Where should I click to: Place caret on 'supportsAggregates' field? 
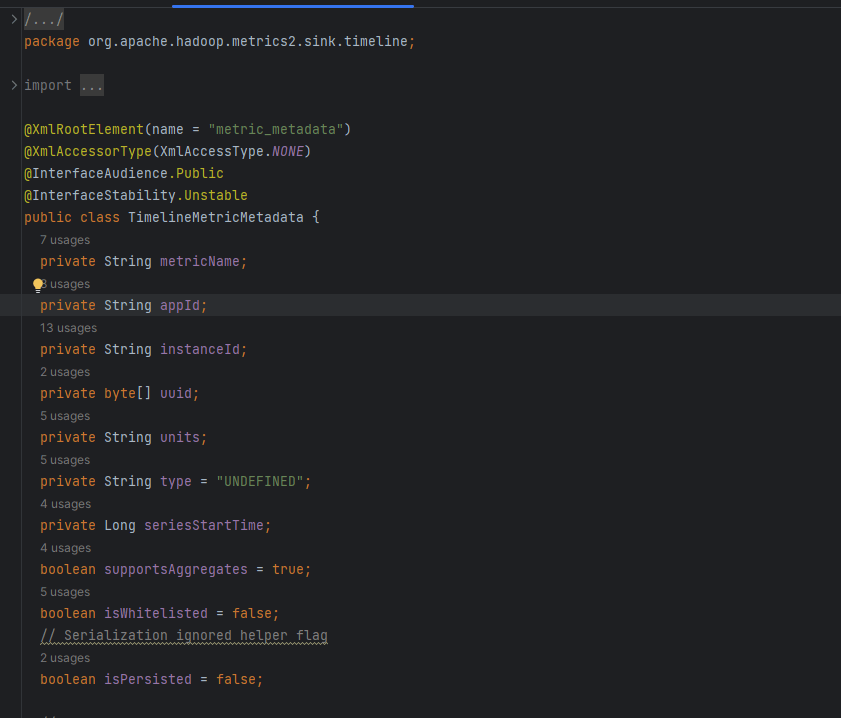point(176,569)
